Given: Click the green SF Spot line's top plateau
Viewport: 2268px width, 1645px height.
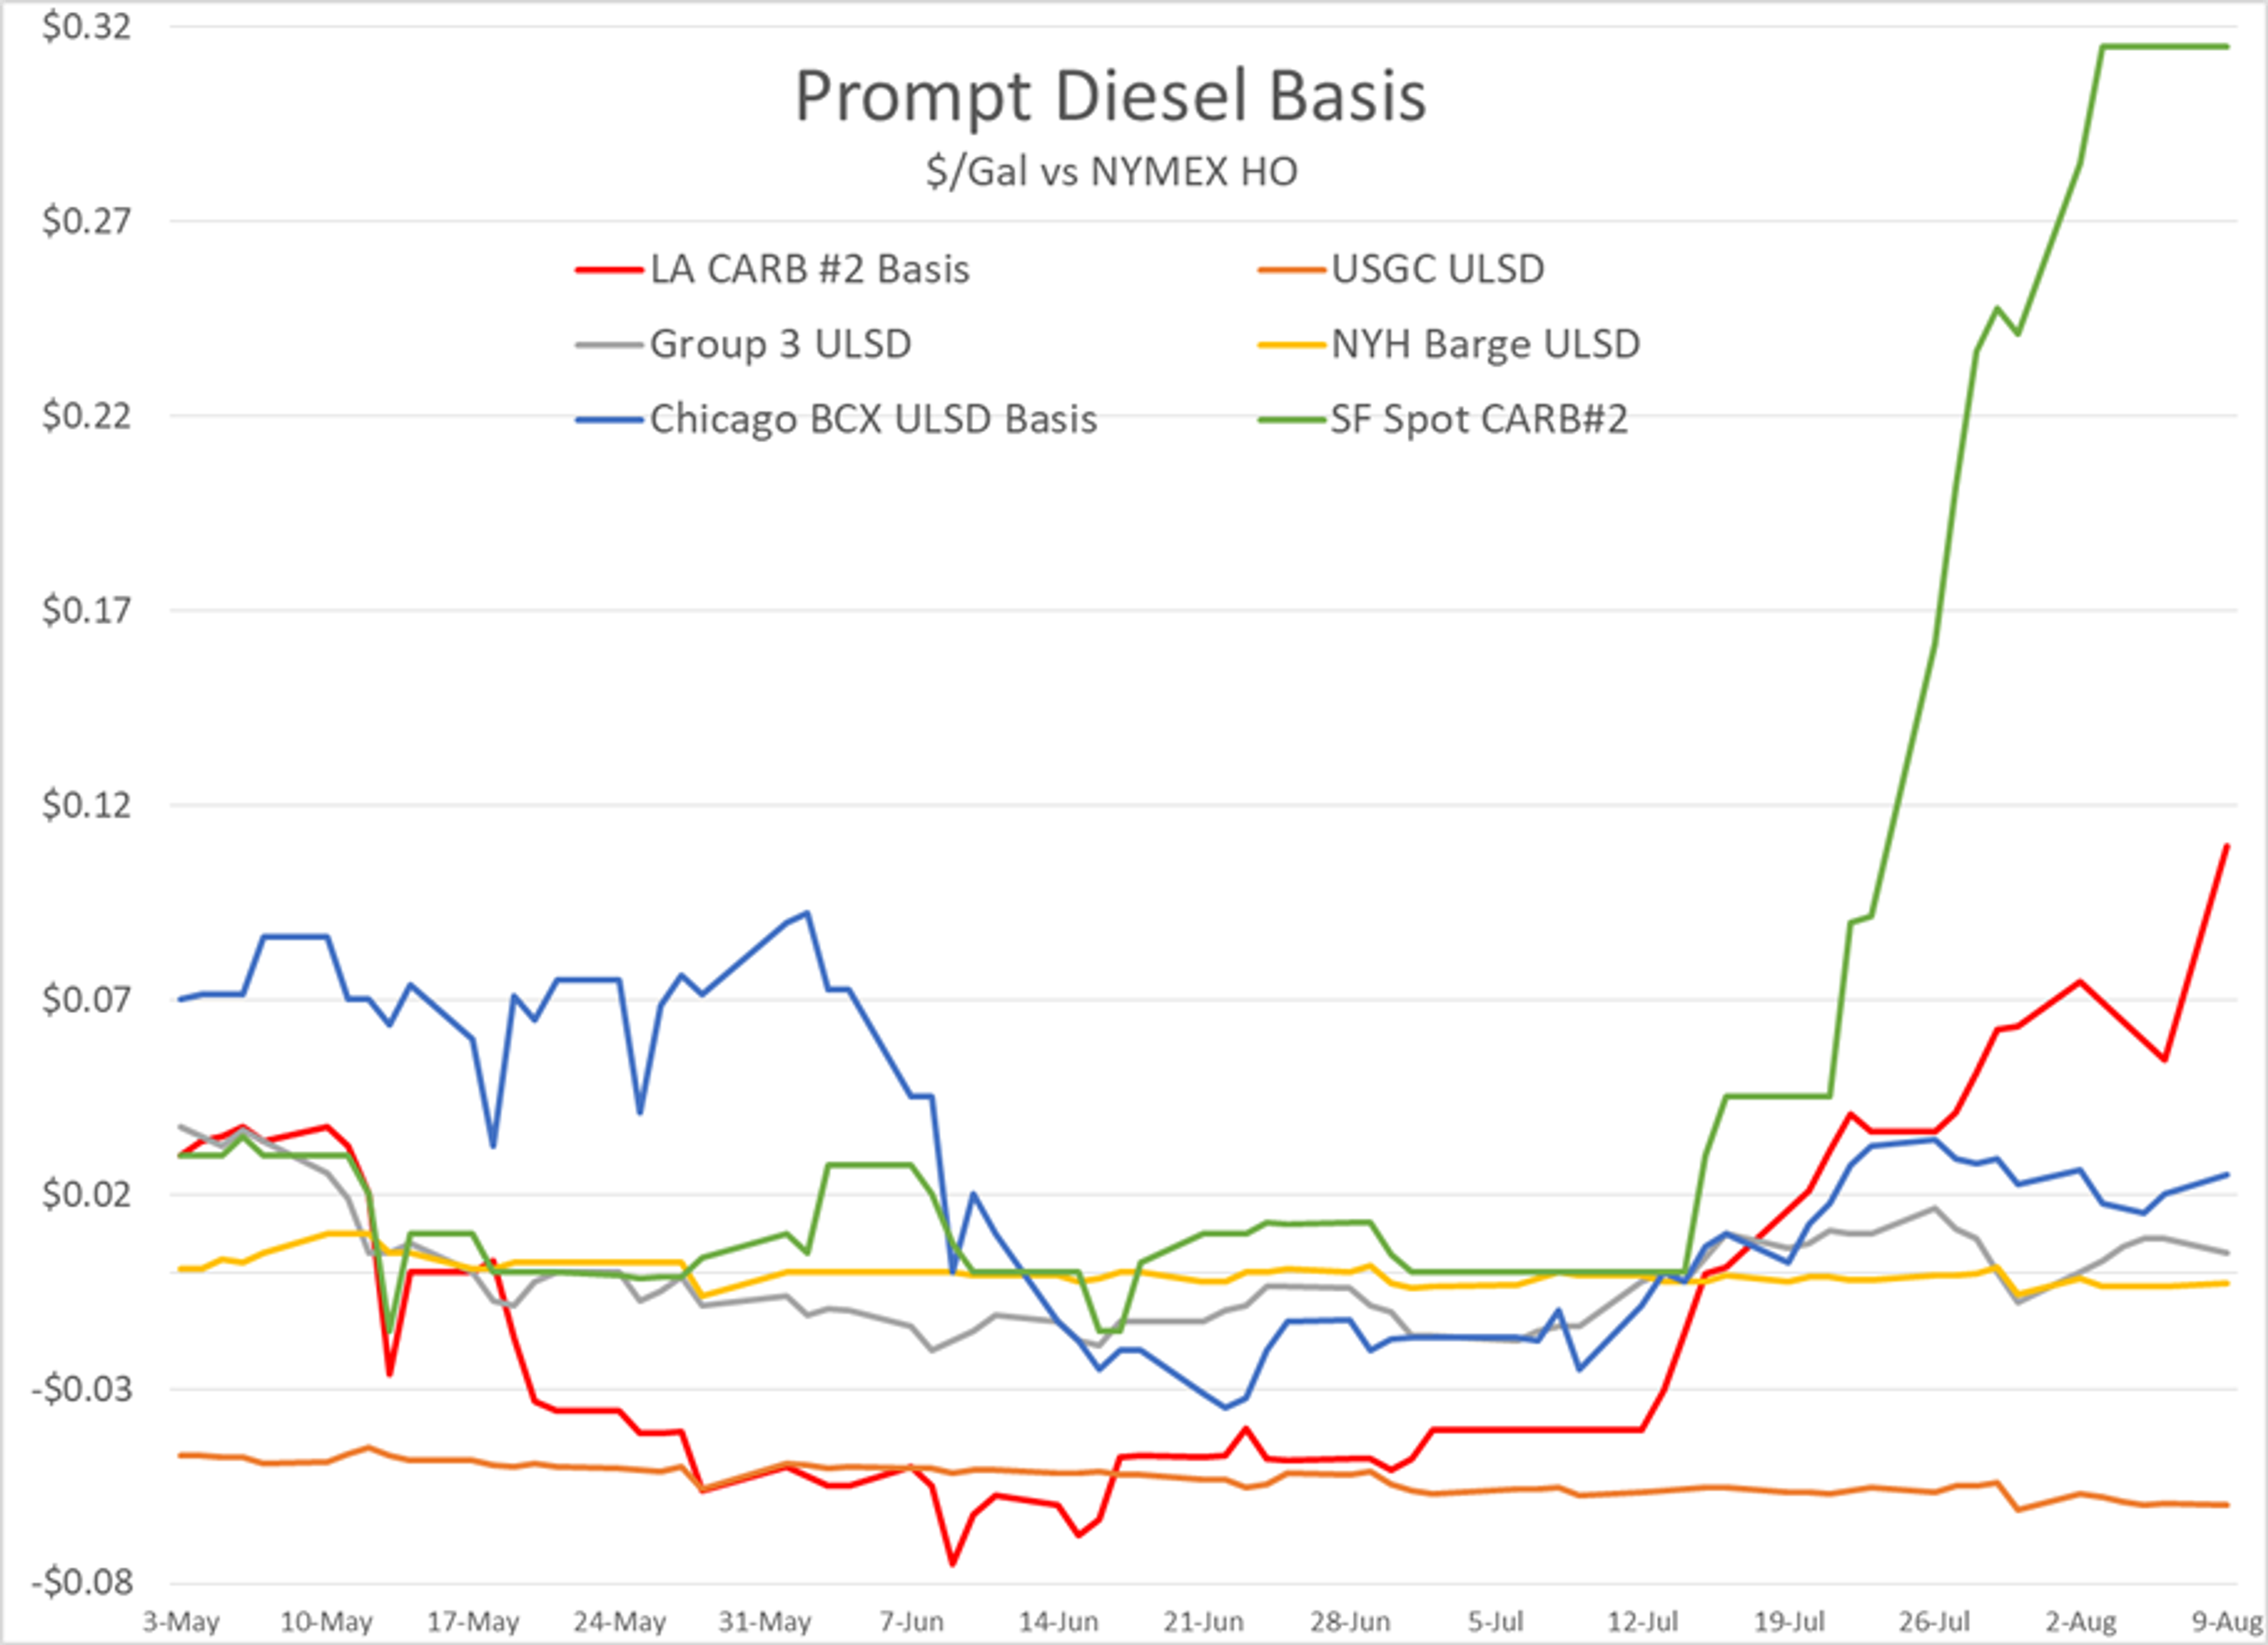Looking at the screenshot, I should click(x=2165, y=46).
